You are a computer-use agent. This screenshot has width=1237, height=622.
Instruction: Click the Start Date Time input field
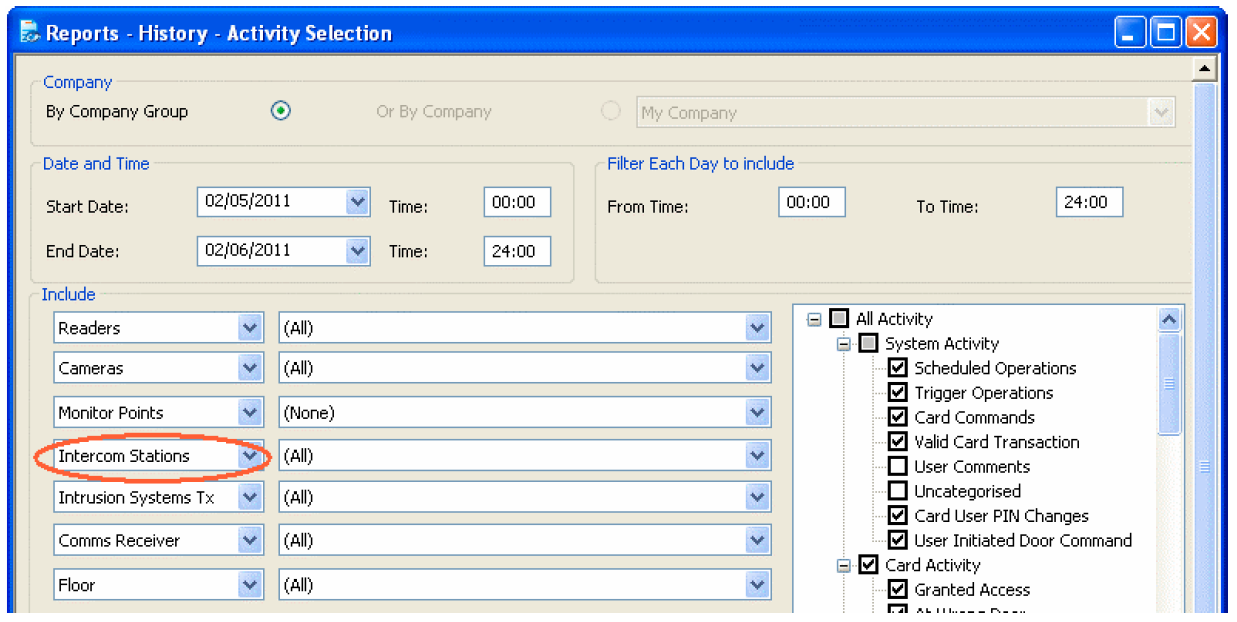[516, 202]
